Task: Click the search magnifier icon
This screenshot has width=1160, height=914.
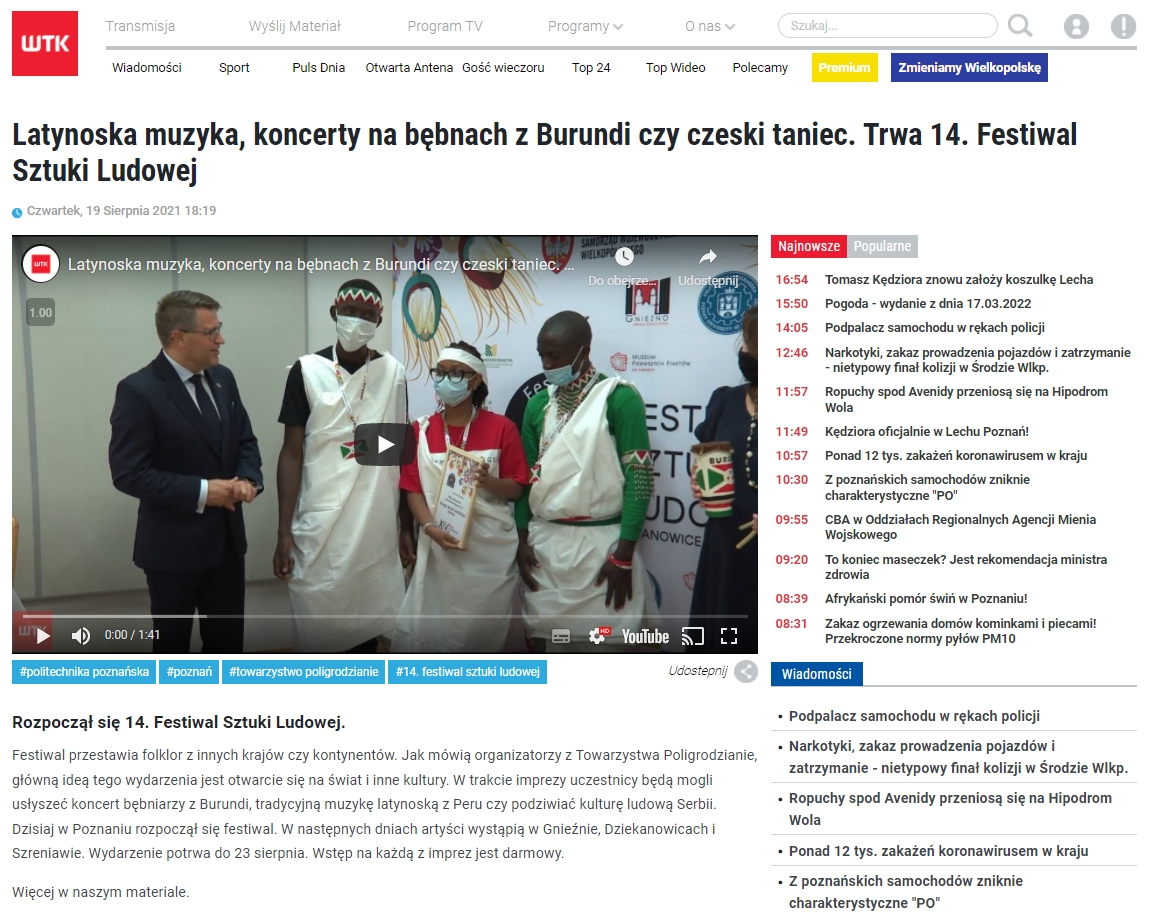Action: 1020,26
